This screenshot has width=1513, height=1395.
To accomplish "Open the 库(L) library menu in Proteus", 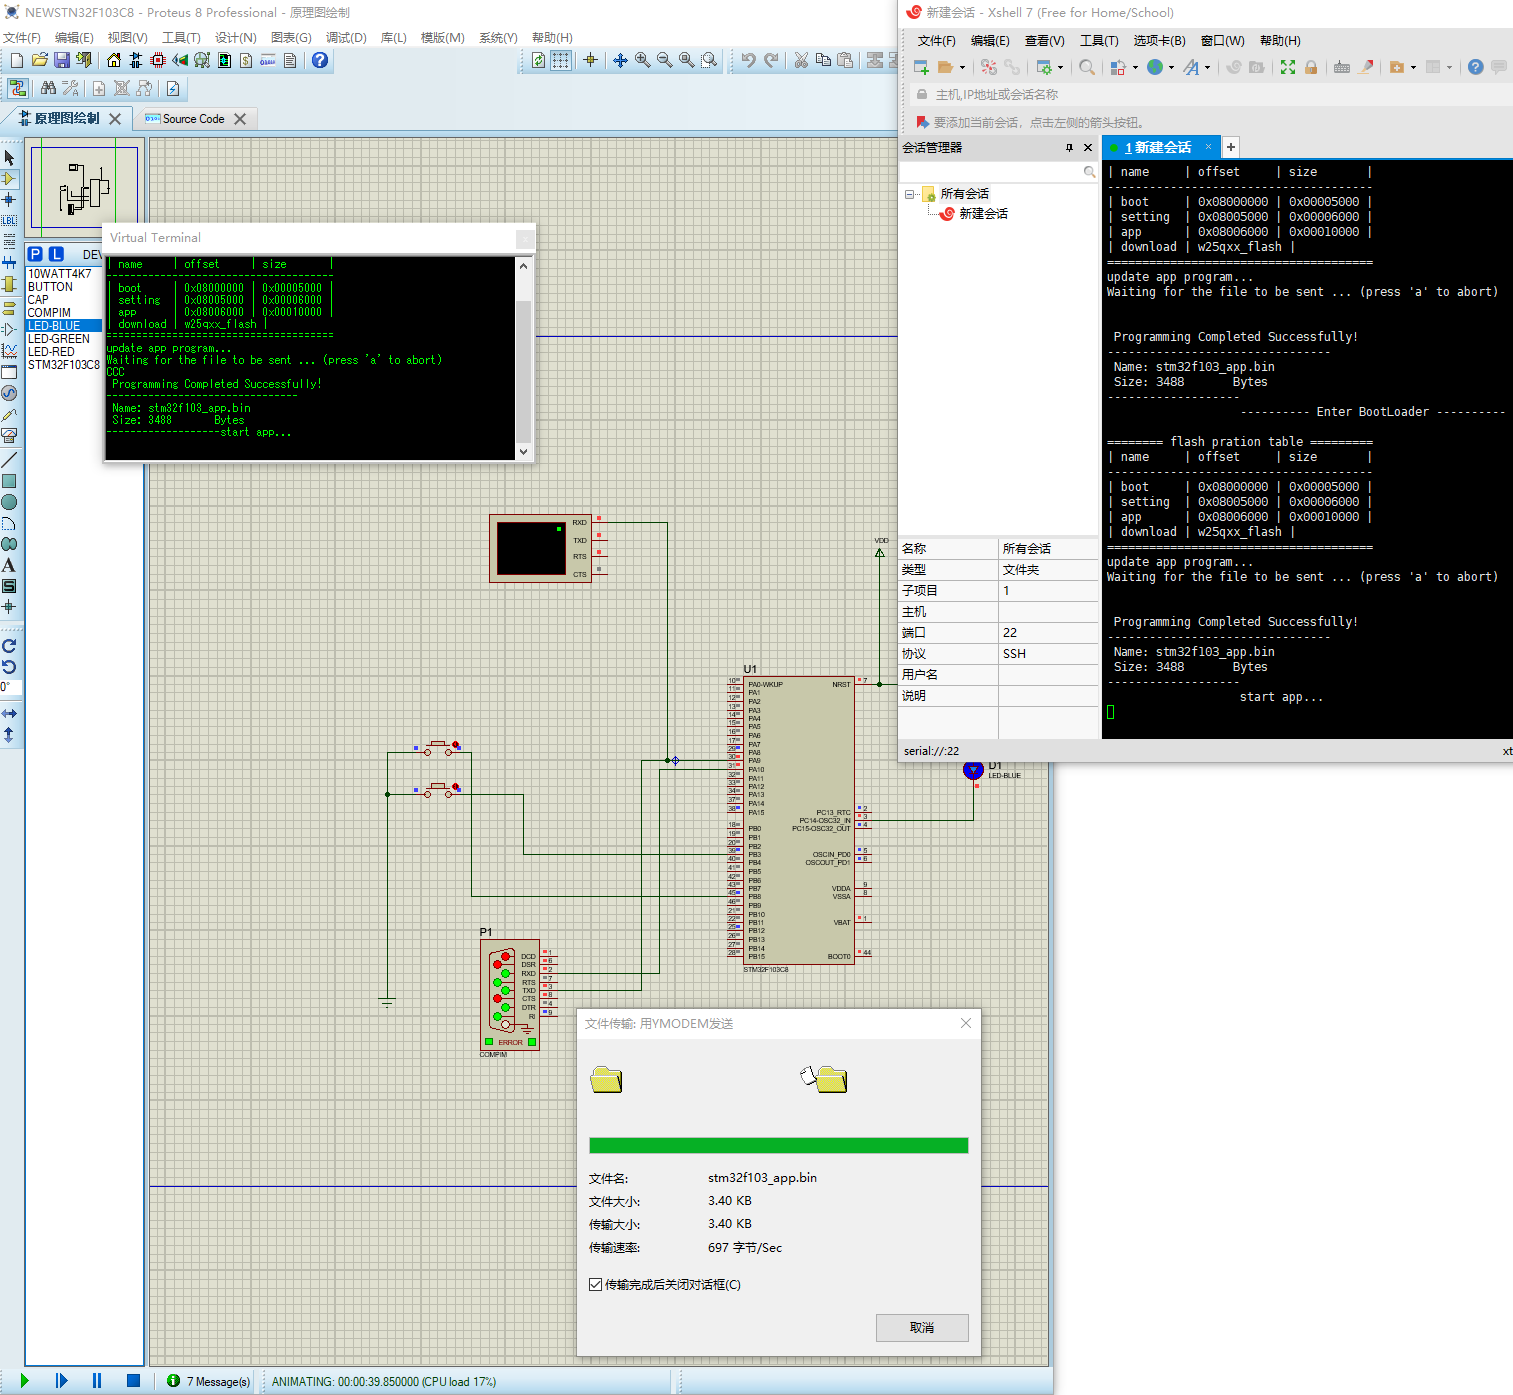I will [393, 37].
